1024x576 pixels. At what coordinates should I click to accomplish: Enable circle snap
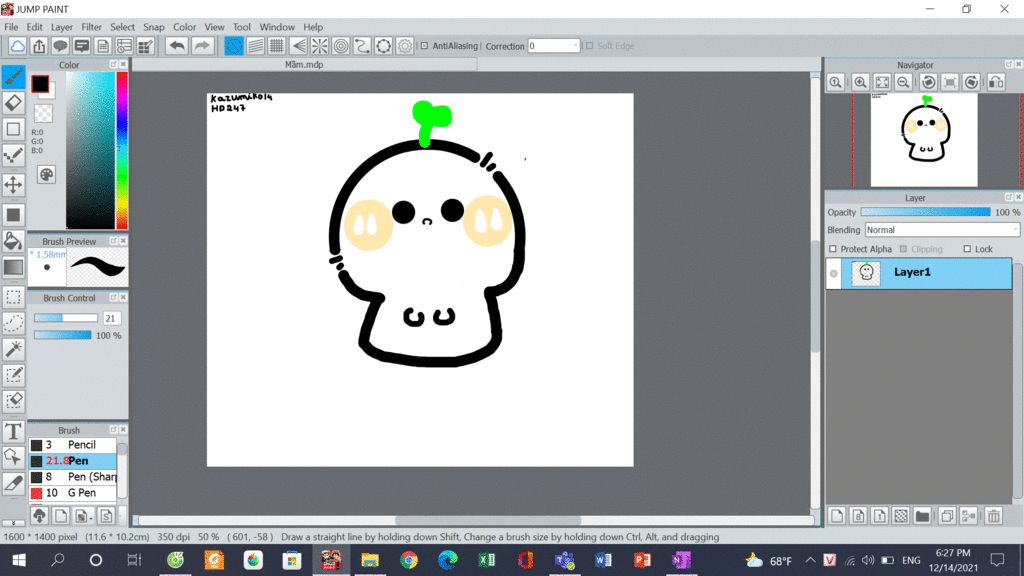pos(341,46)
